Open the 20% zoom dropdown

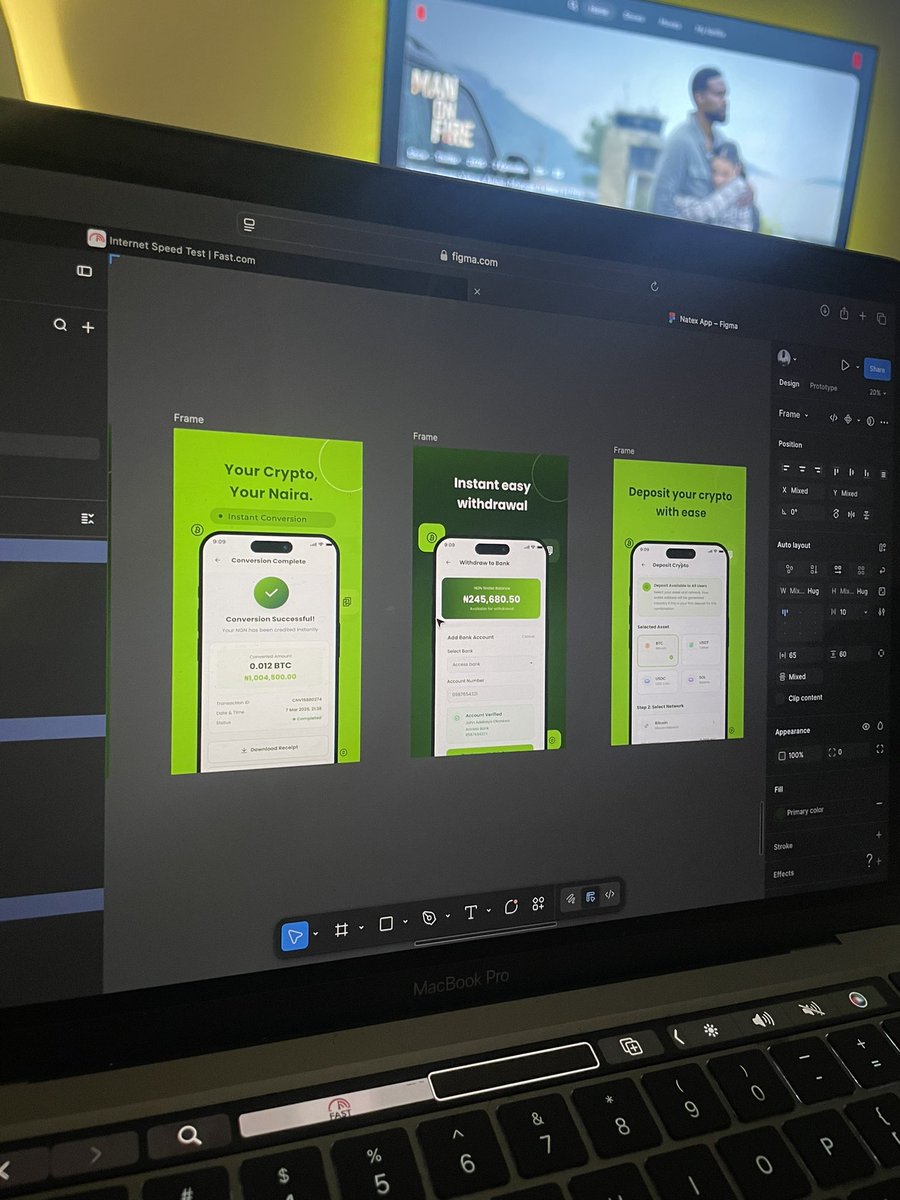[x=877, y=393]
